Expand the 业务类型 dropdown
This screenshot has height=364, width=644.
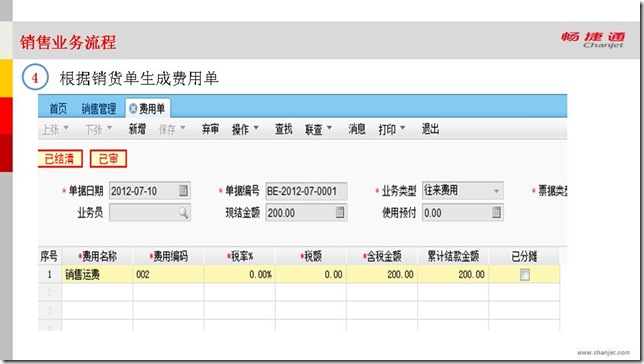point(496,191)
